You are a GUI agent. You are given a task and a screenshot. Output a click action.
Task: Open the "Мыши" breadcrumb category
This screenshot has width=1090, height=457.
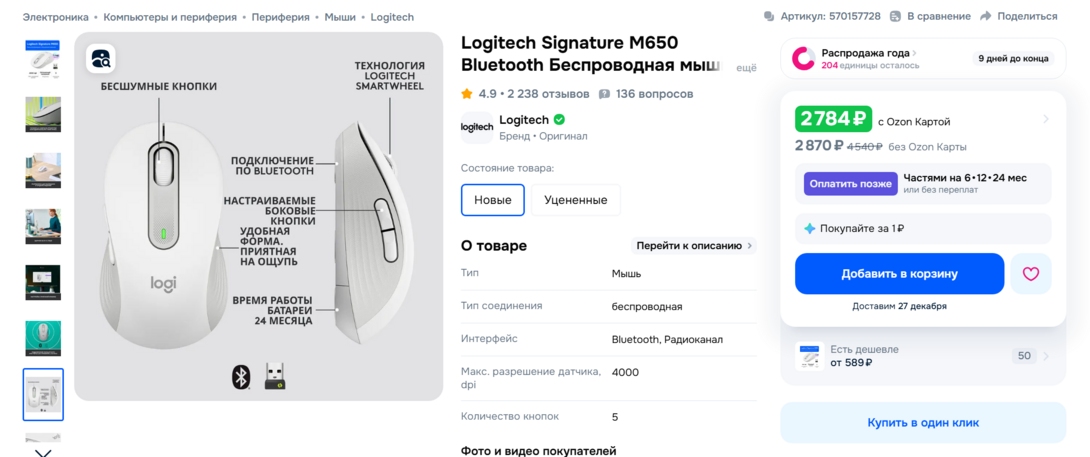[340, 17]
